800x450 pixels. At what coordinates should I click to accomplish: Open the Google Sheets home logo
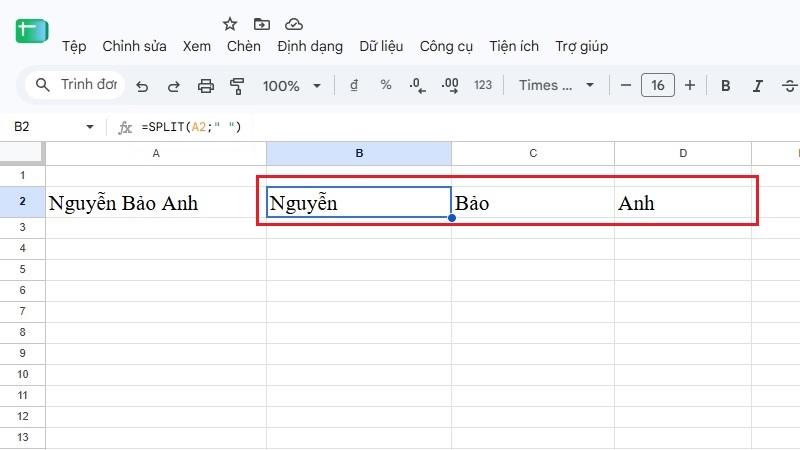point(32,31)
